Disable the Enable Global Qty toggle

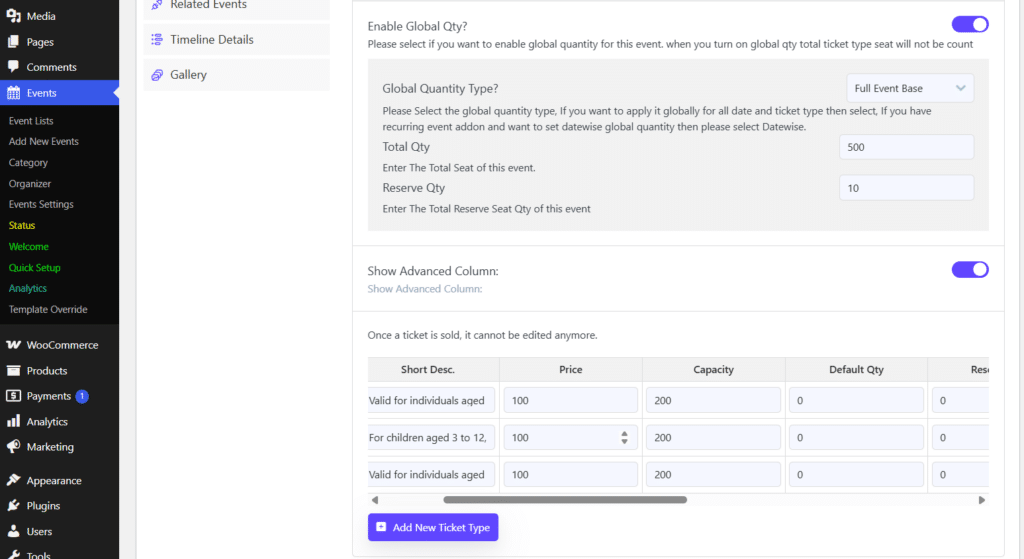969,24
